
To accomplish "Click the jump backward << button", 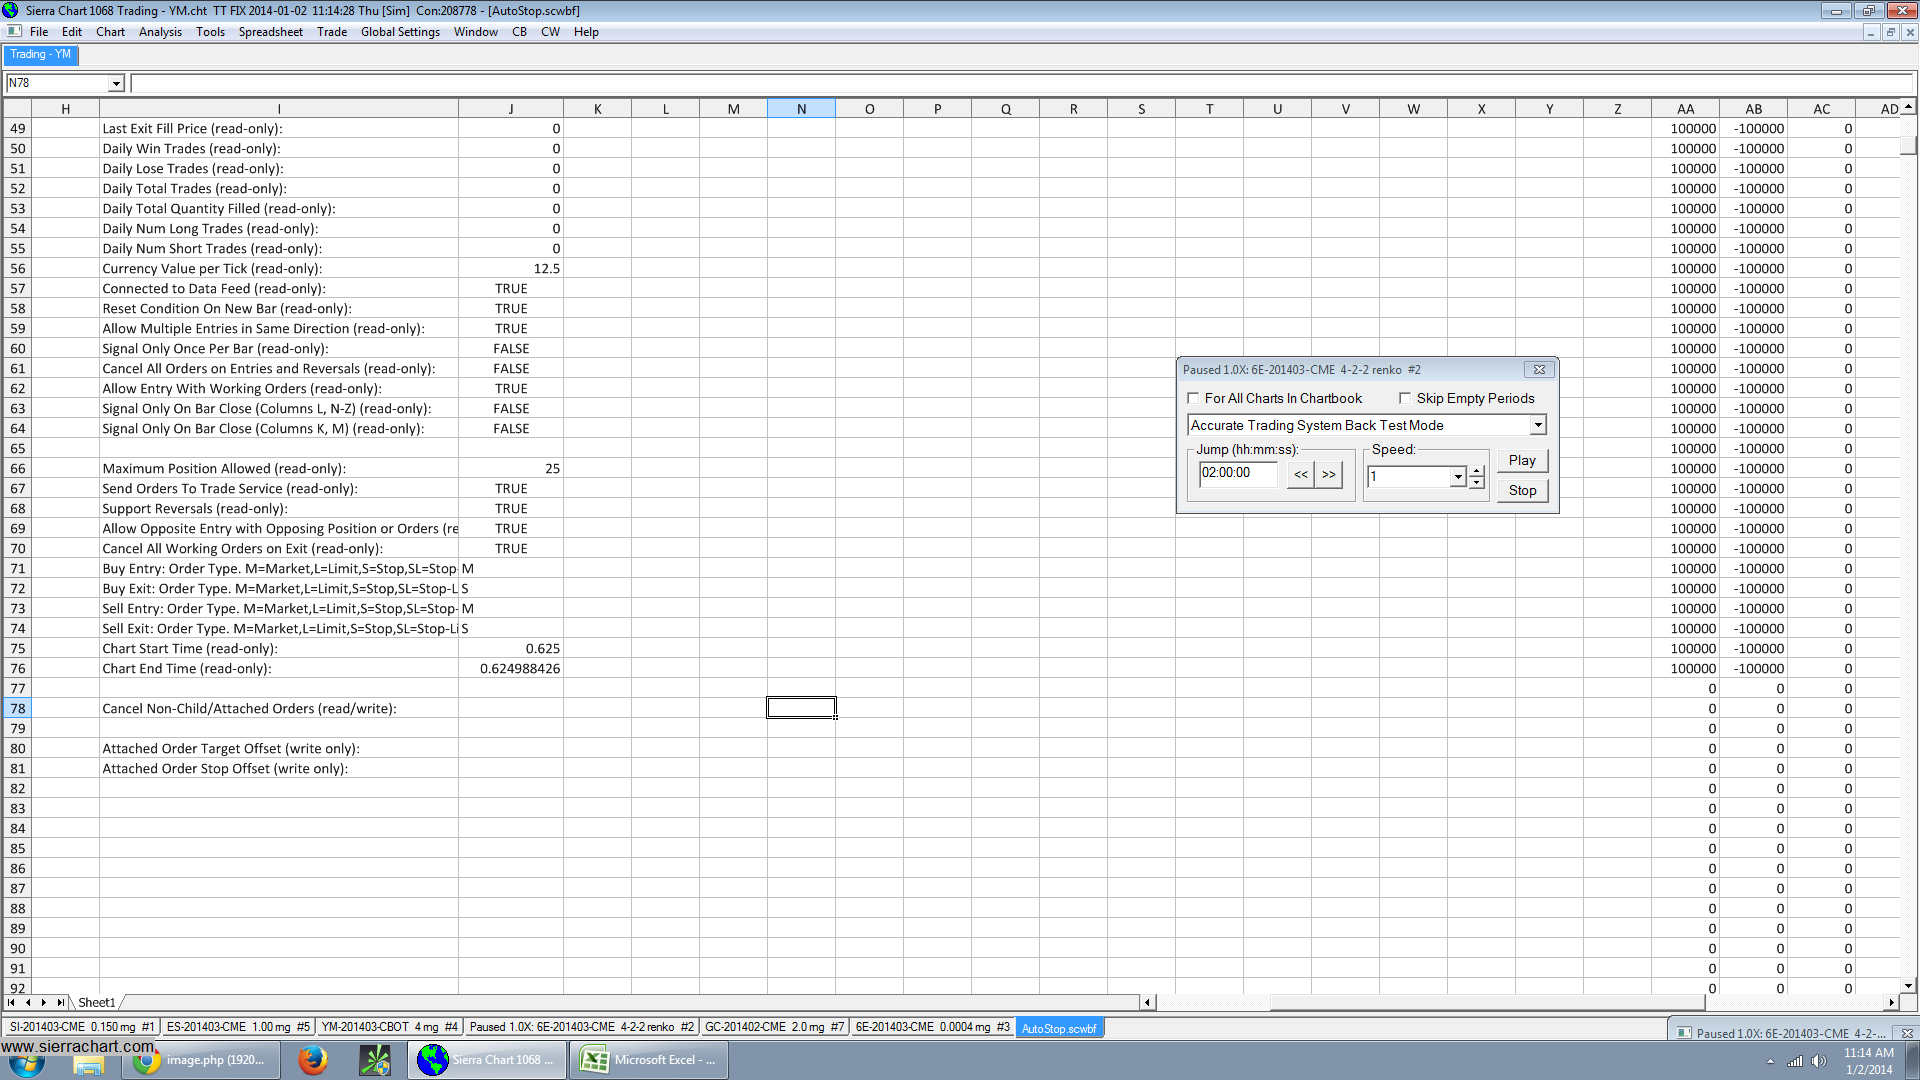I will (x=1300, y=475).
